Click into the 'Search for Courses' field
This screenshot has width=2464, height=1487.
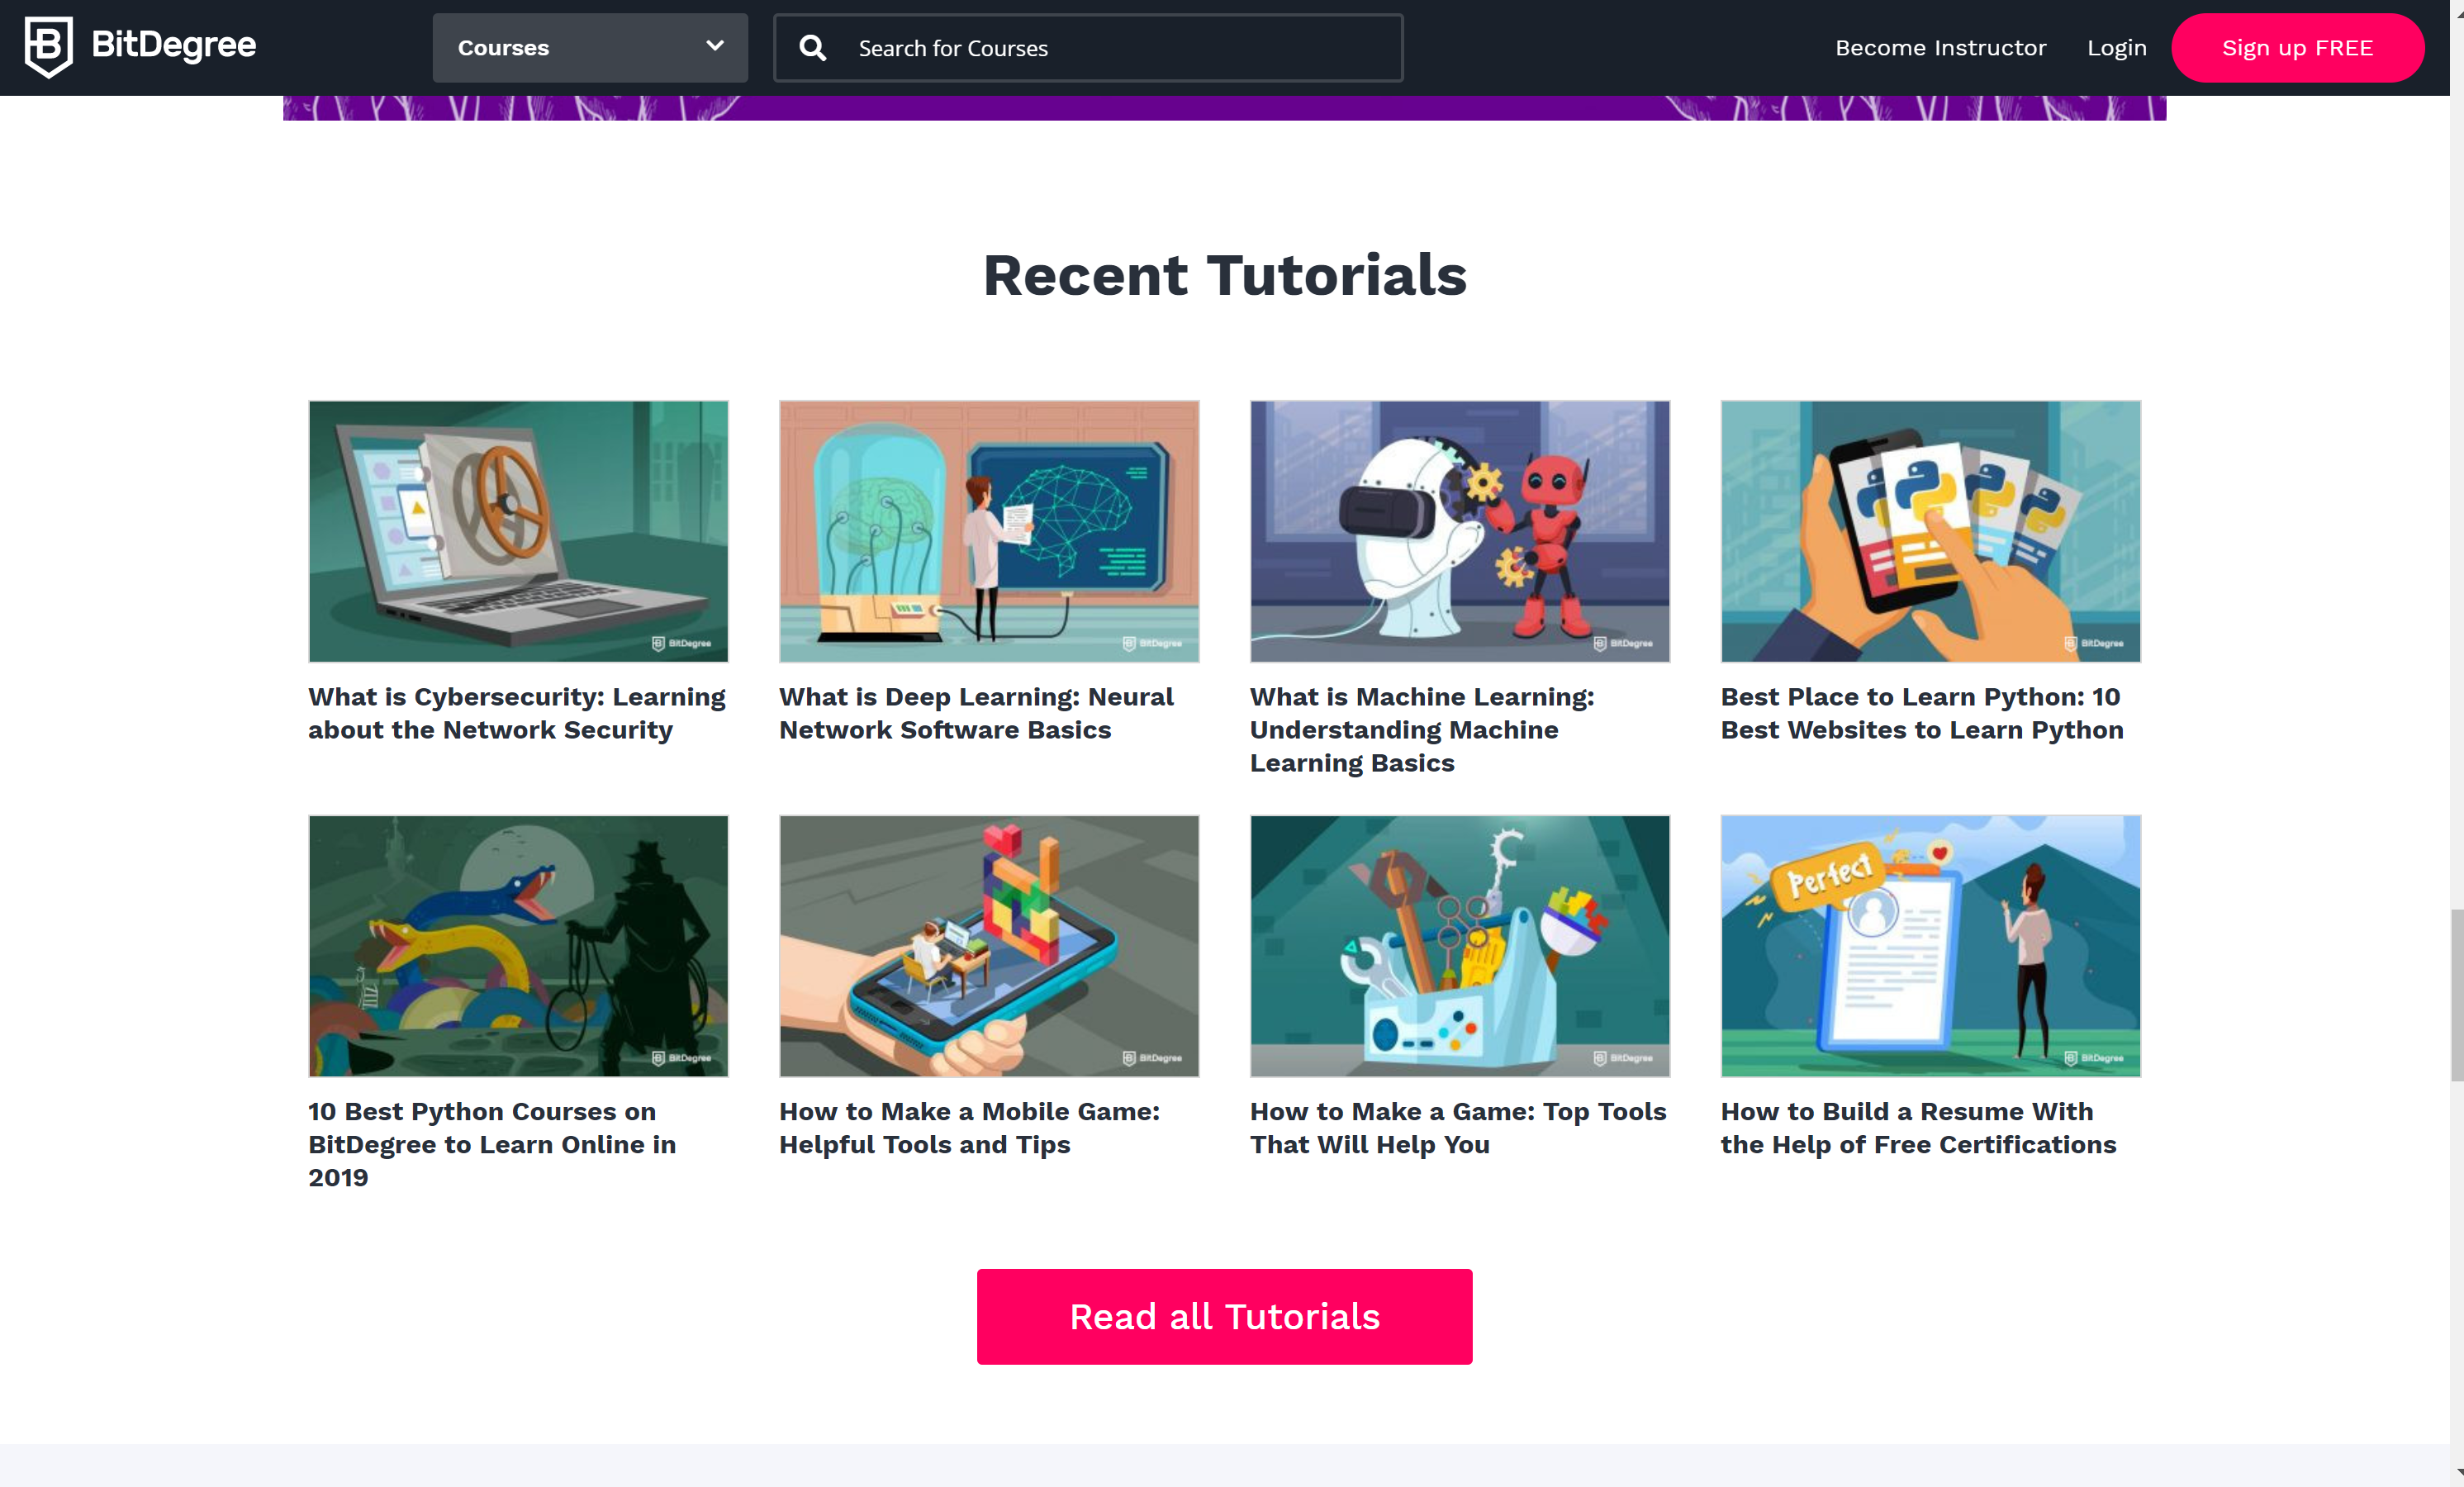(1100, 47)
